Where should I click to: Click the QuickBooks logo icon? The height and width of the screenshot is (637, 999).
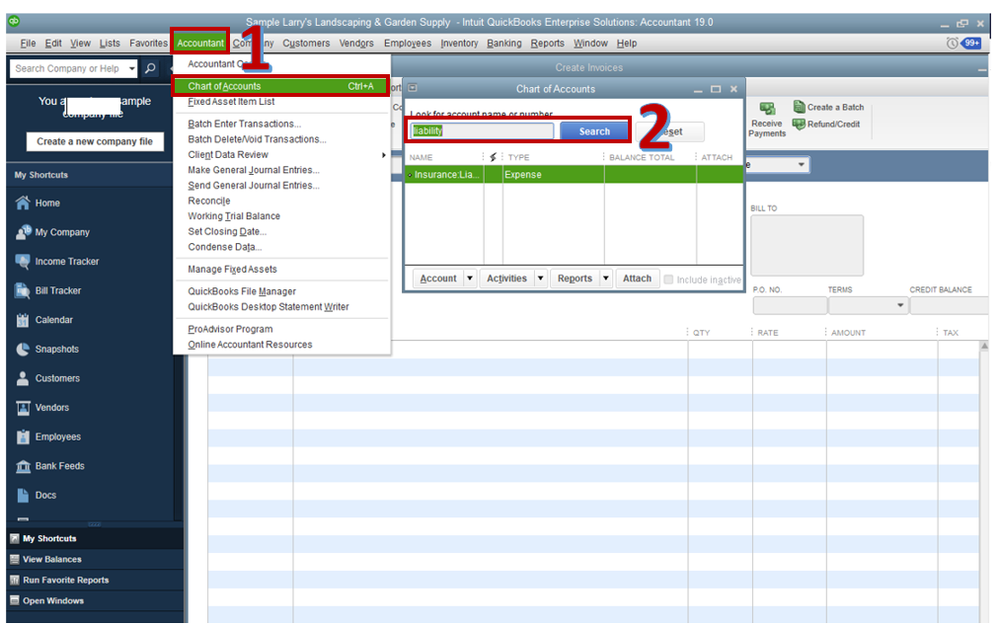[14, 21]
